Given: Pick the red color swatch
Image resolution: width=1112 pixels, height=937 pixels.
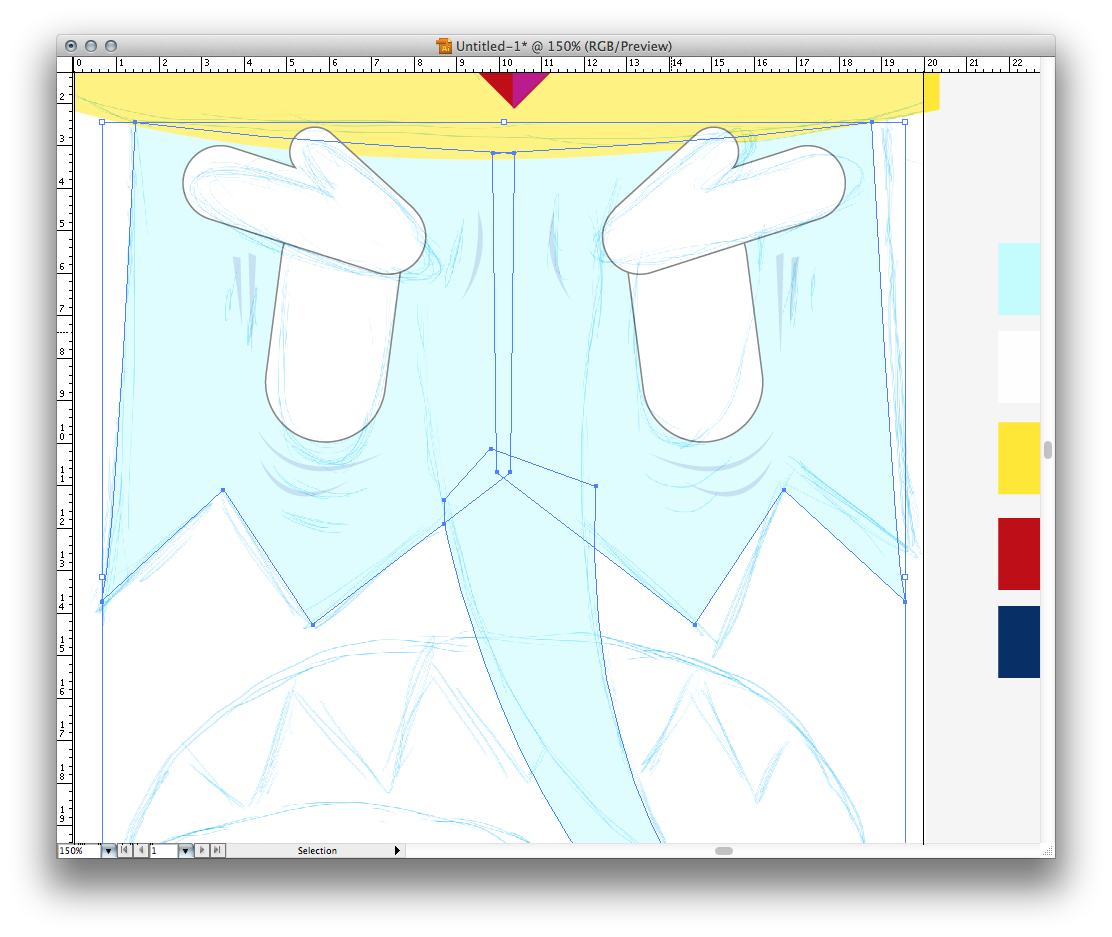Looking at the screenshot, I should 1018,554.
